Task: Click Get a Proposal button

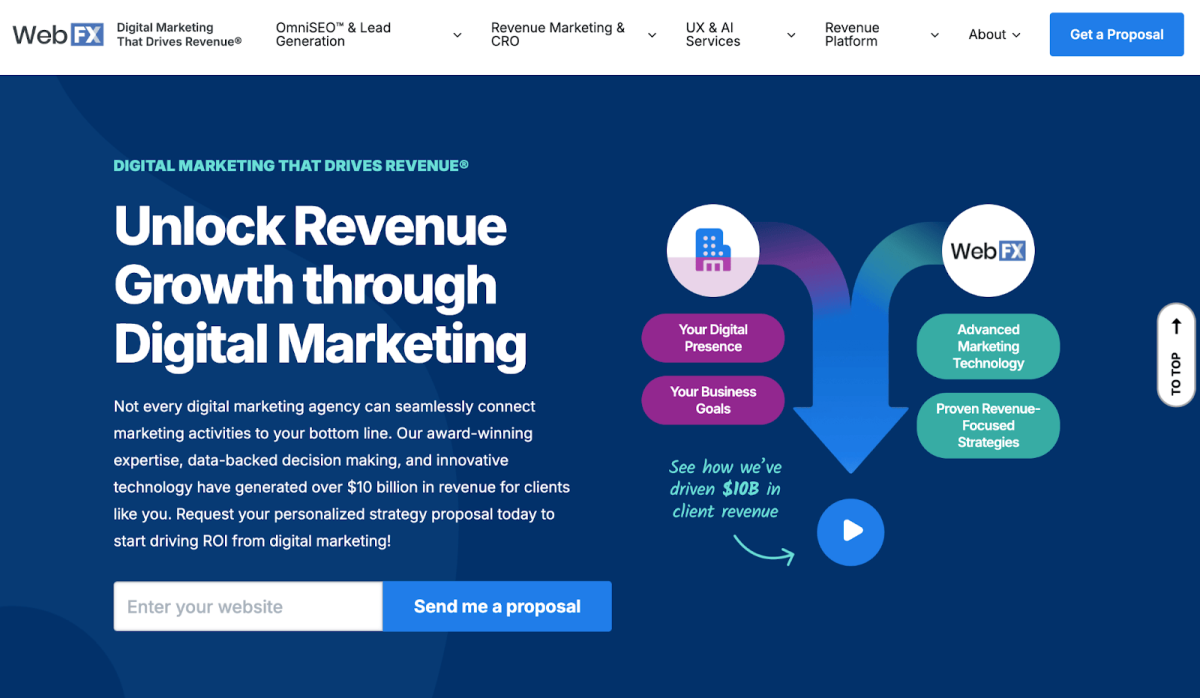Action: tap(1116, 34)
